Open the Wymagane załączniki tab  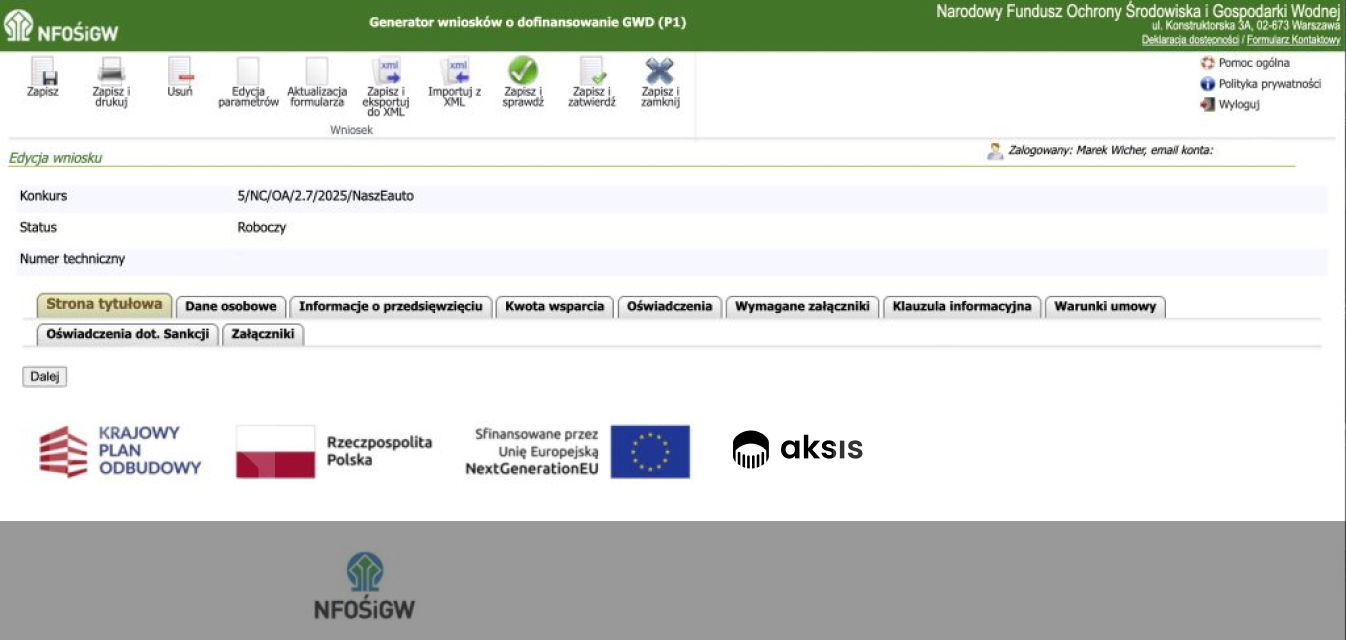pos(802,307)
